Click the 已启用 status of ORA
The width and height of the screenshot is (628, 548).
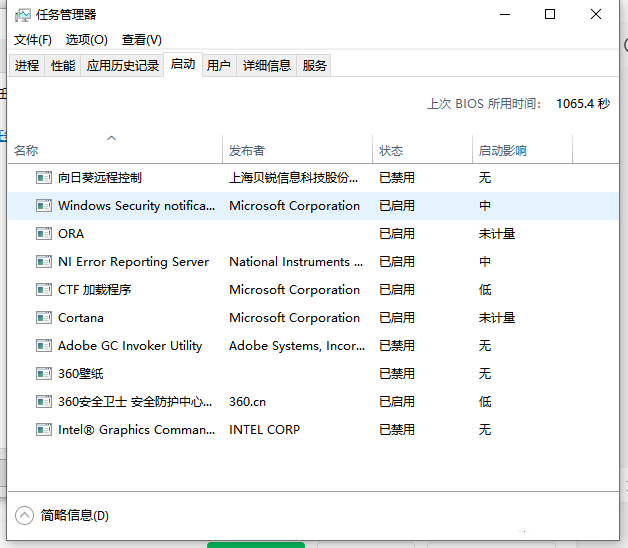397,234
